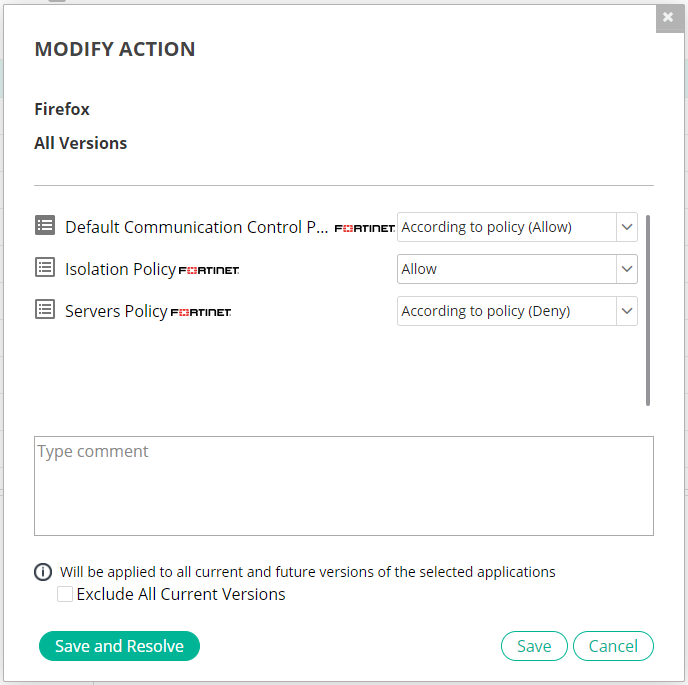The image size is (688, 685).
Task: Click the info icon near the versions notice
Action: pos(43,573)
